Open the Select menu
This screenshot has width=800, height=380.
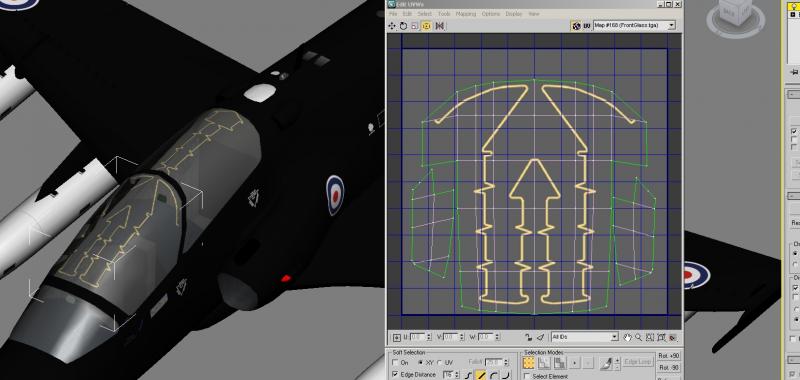tap(424, 14)
